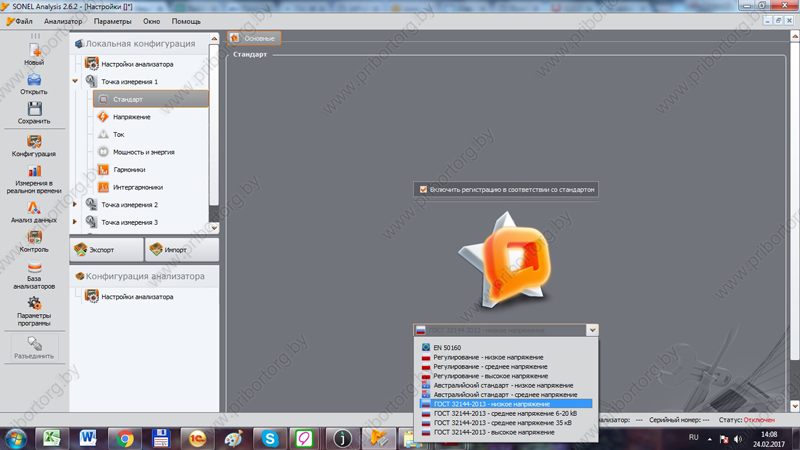Image resolution: width=800 pixels, height=450 pixels.
Task: Collapse the Точка измерения 1 tree node
Action: click(x=76, y=82)
